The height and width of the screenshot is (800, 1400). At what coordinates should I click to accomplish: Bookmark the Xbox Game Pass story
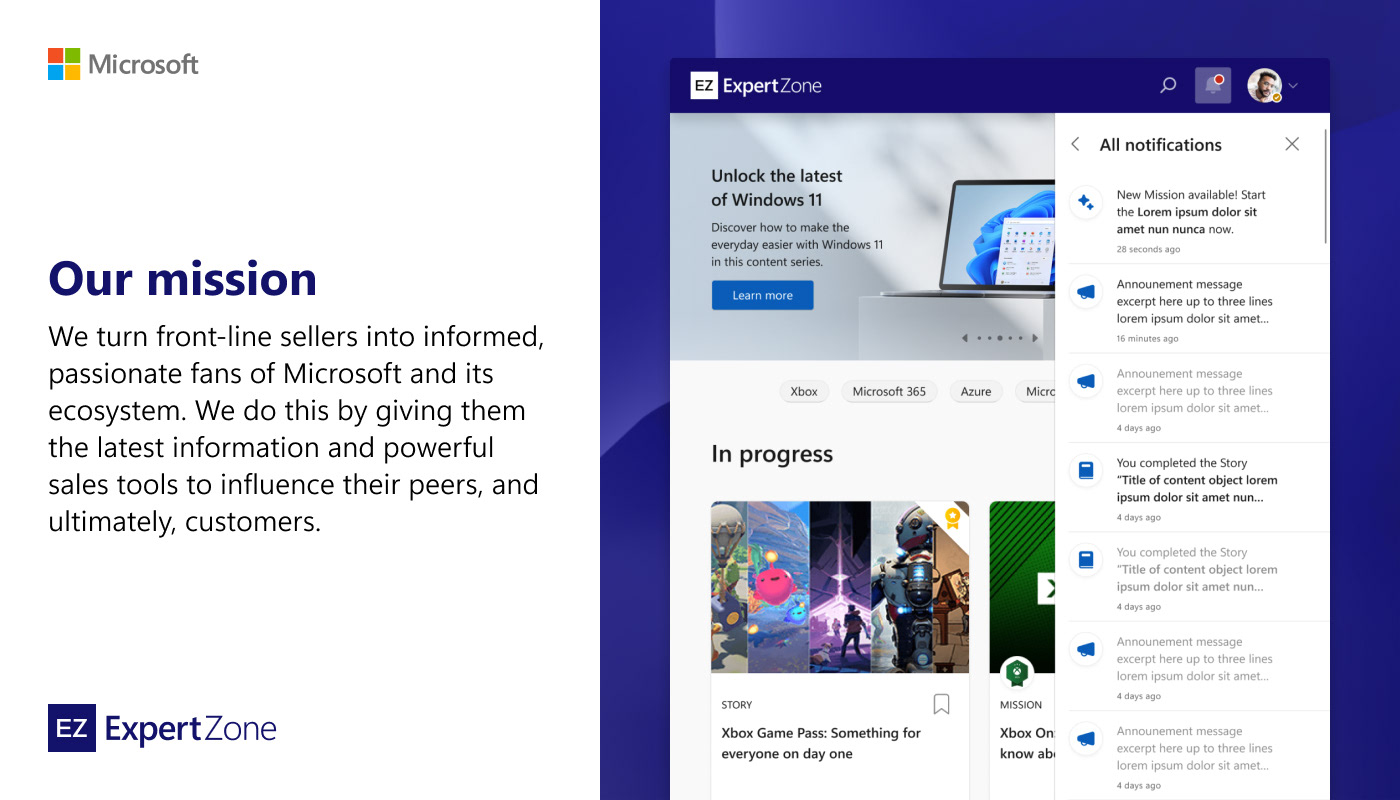(x=941, y=704)
